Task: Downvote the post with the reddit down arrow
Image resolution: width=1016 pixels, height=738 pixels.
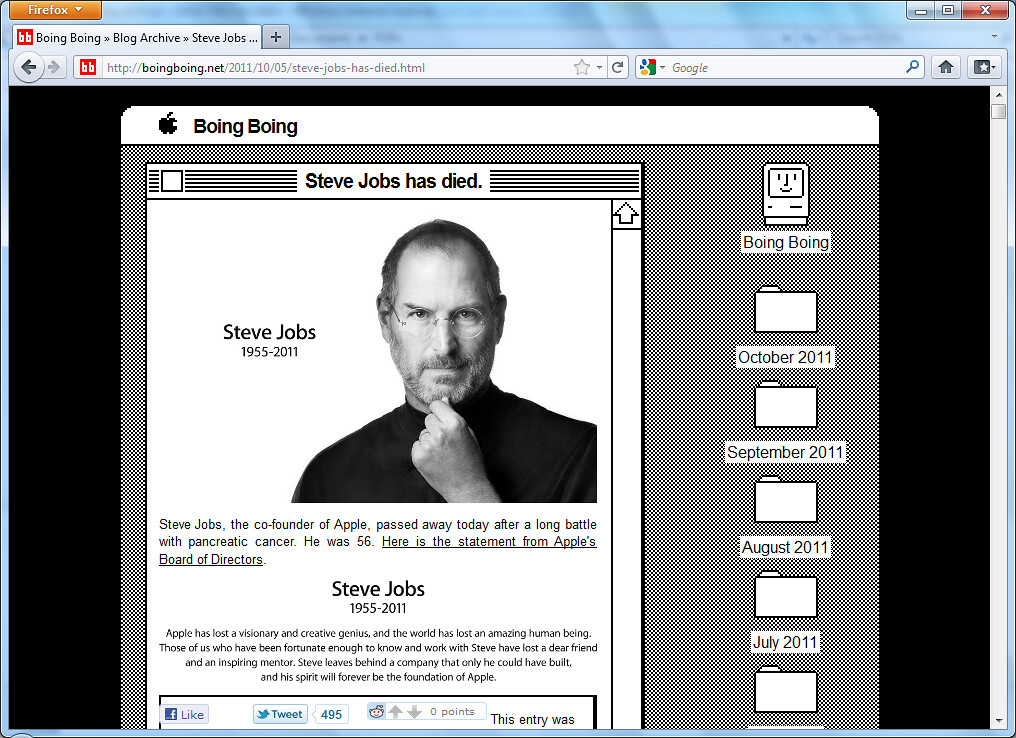Action: coord(414,712)
